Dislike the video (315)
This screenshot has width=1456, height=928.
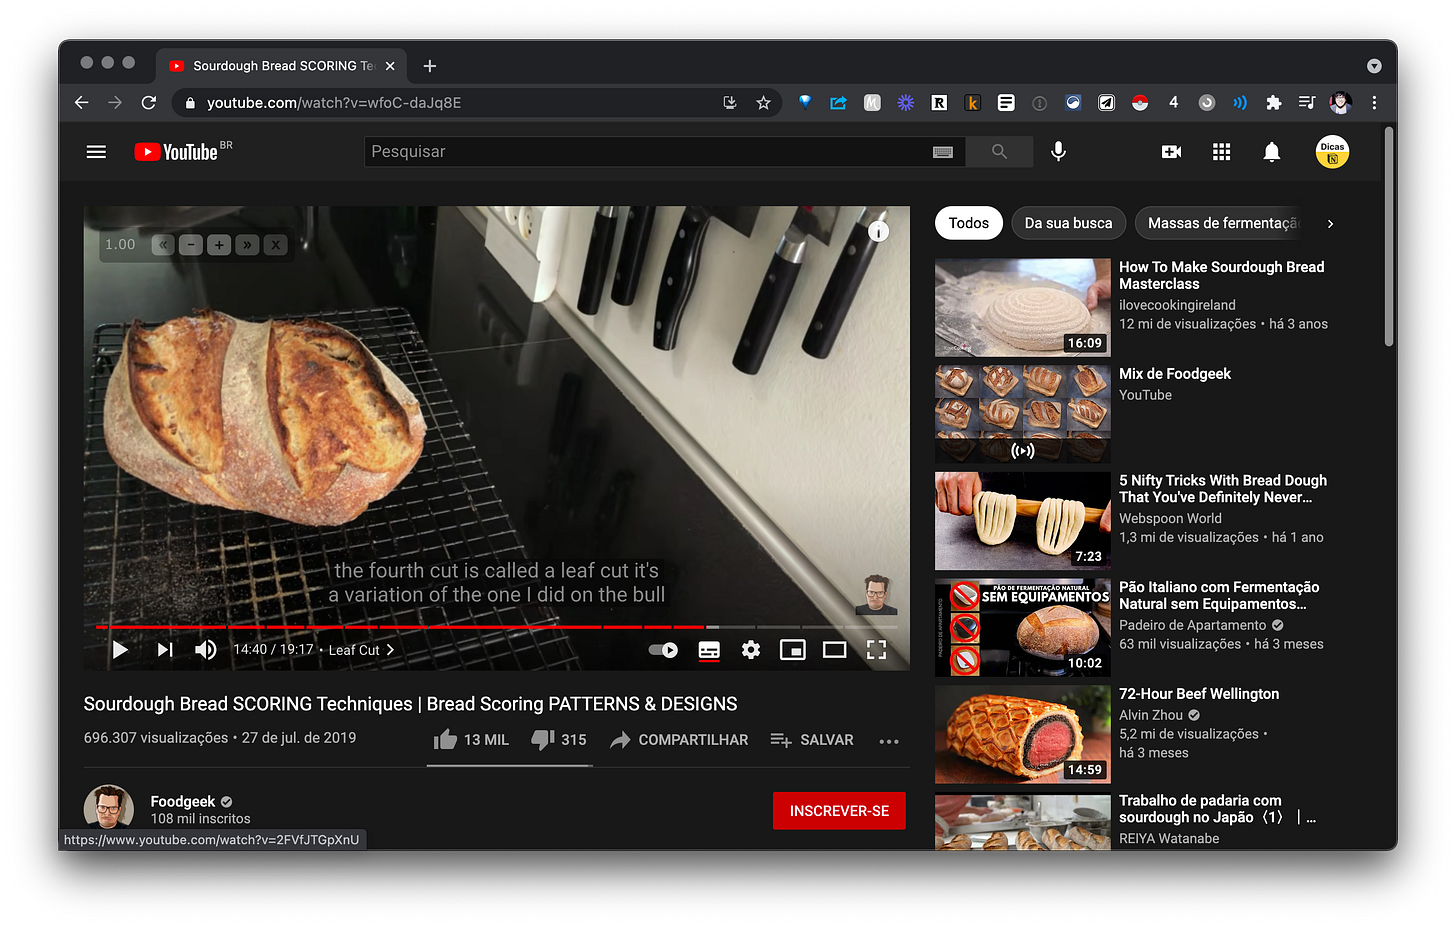point(559,740)
